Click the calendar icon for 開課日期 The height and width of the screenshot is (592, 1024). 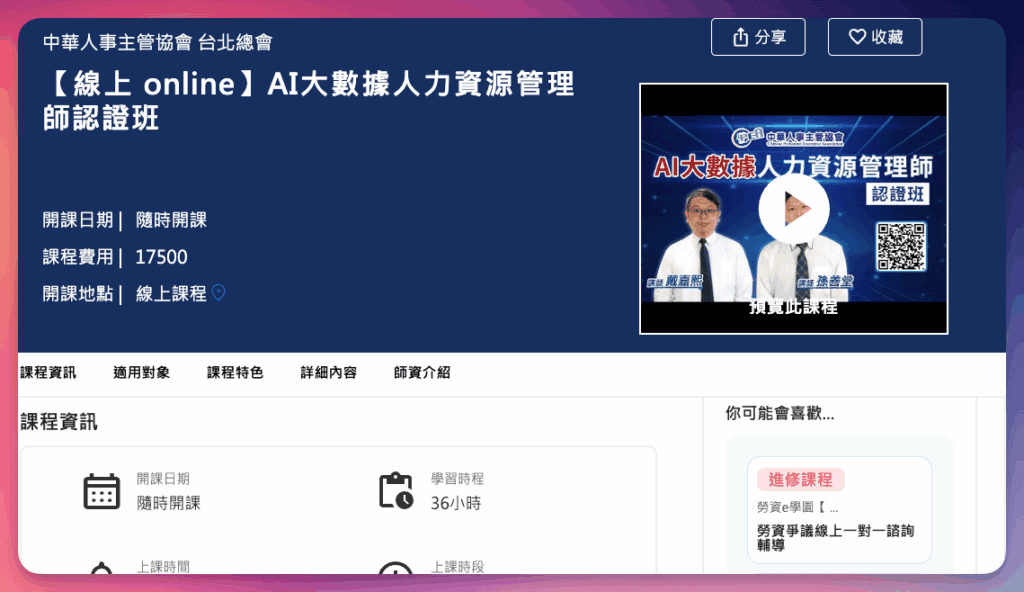pos(101,491)
